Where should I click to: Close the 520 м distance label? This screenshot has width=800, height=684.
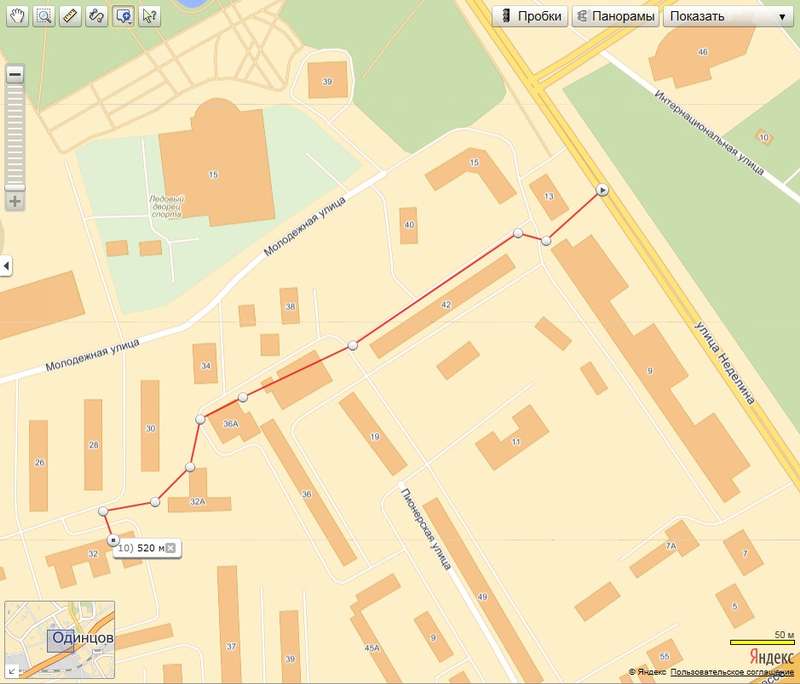(x=171, y=548)
